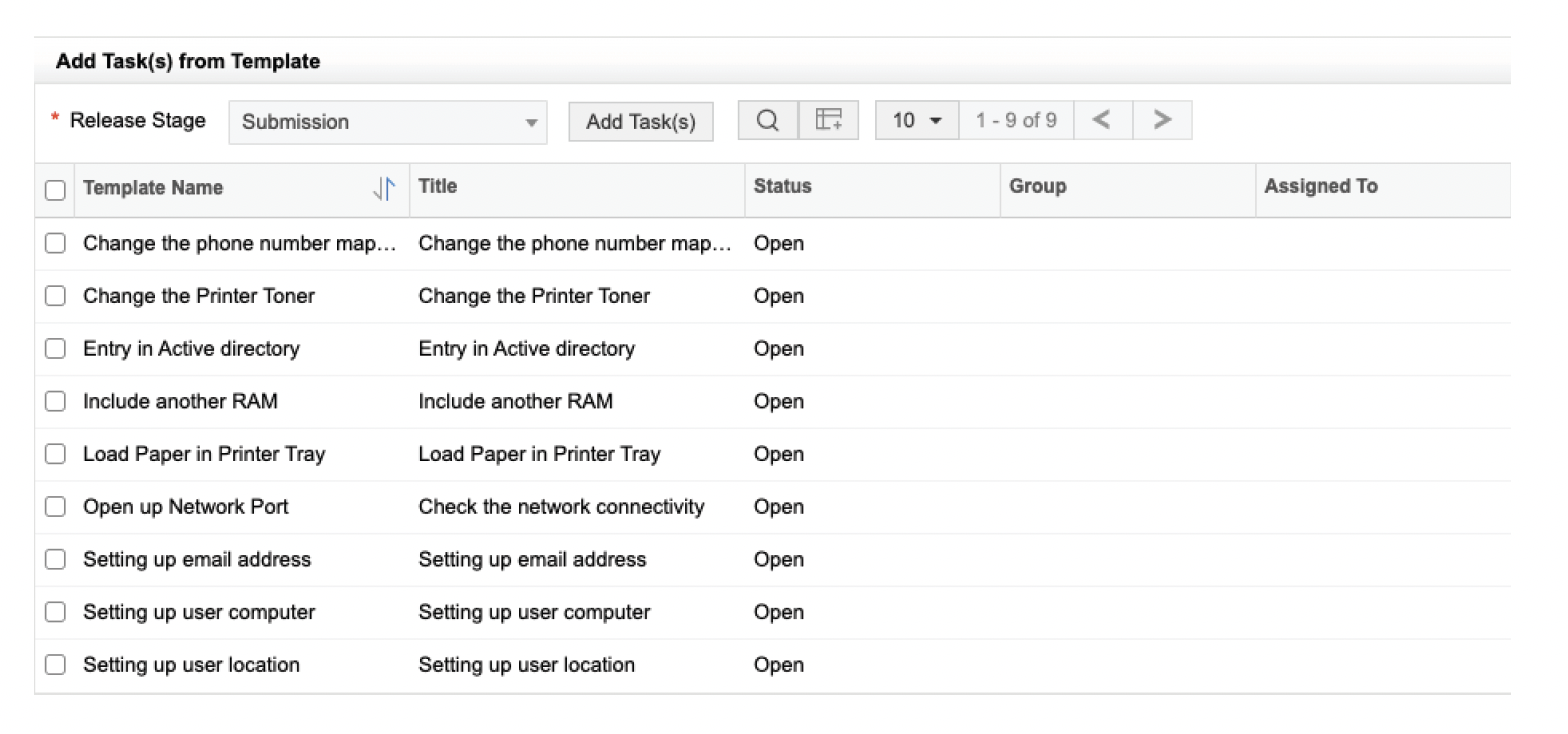Screen dimensions: 1568x734
Task: Go to the previous page arrow
Action: coord(1102,121)
